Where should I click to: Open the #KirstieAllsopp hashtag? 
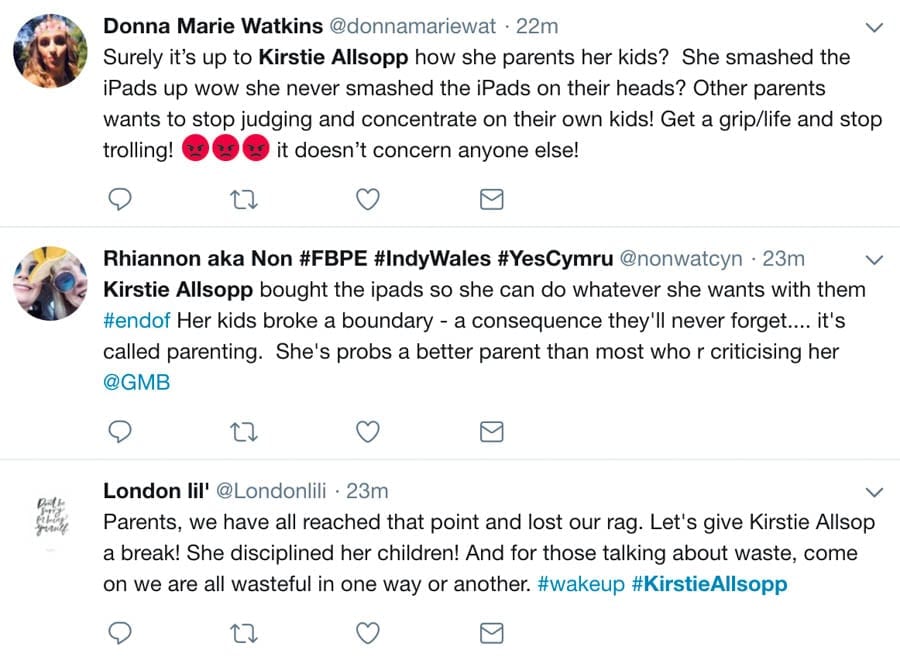[709, 584]
